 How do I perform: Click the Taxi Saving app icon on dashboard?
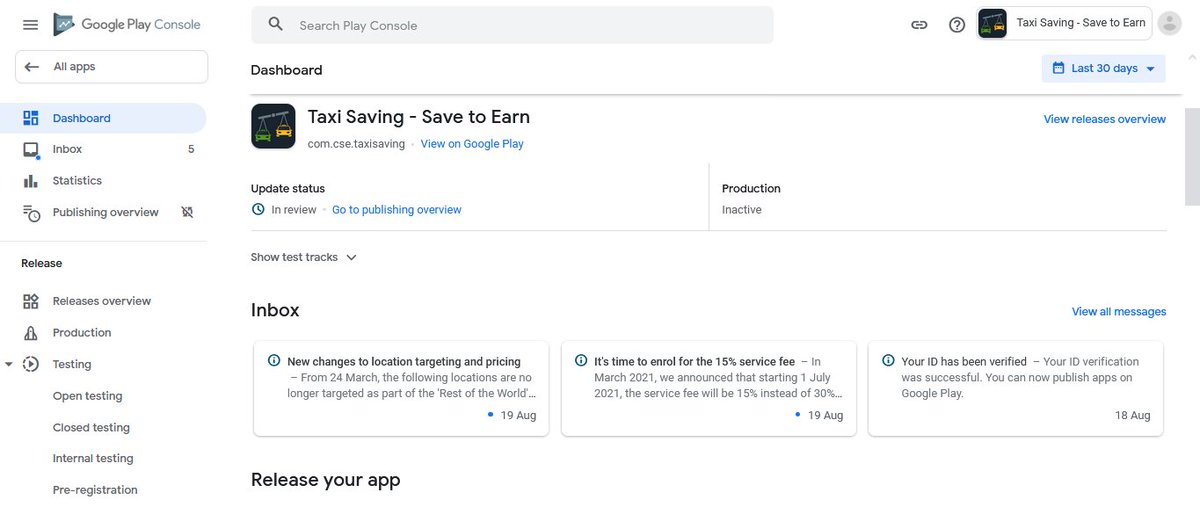click(273, 126)
